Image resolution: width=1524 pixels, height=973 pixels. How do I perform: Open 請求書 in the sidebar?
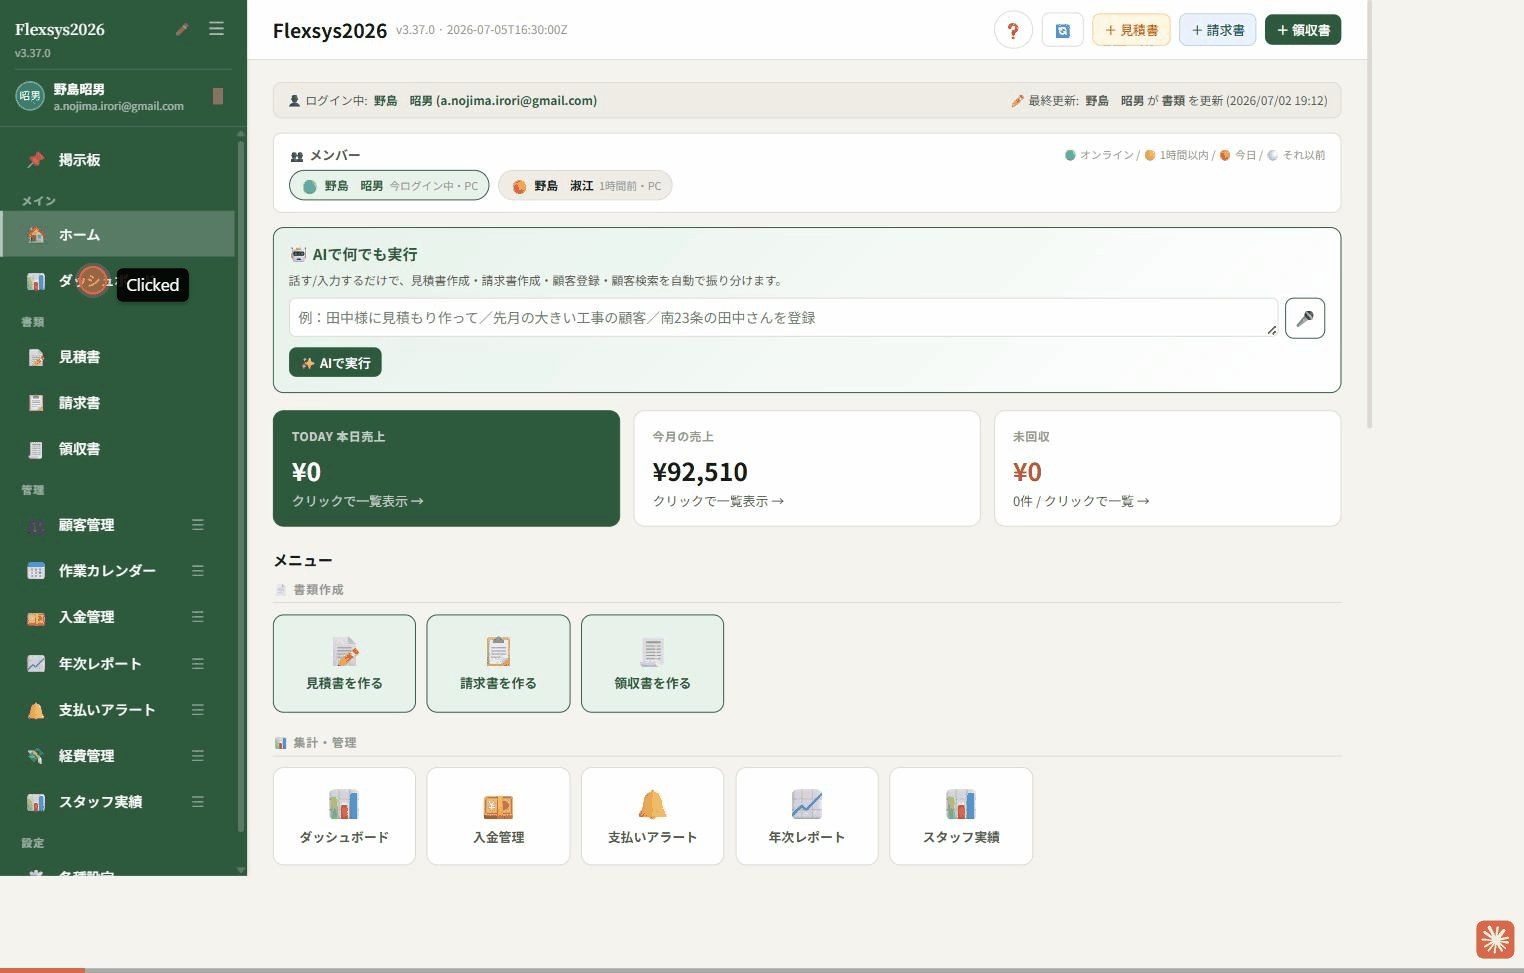coord(118,403)
